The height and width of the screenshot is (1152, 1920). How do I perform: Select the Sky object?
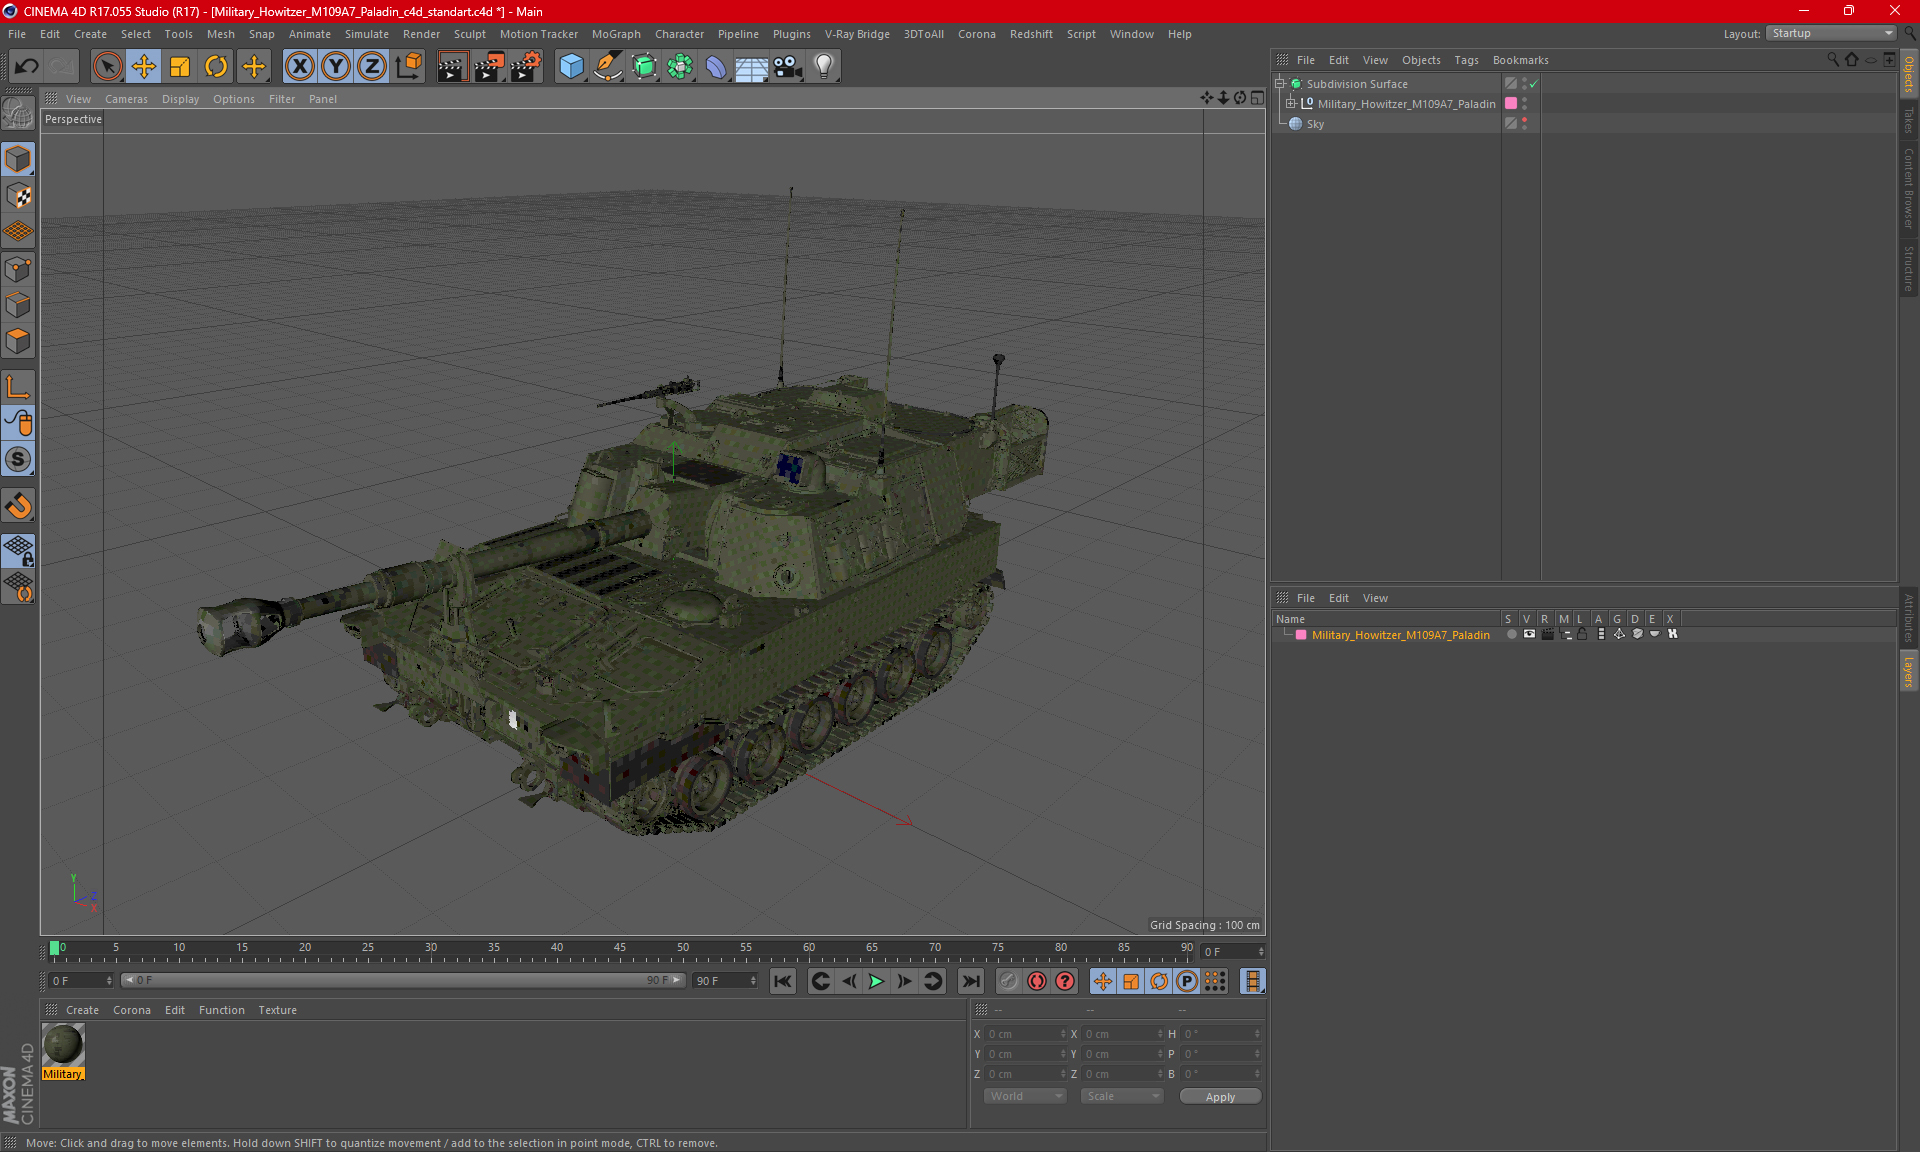pos(1315,124)
